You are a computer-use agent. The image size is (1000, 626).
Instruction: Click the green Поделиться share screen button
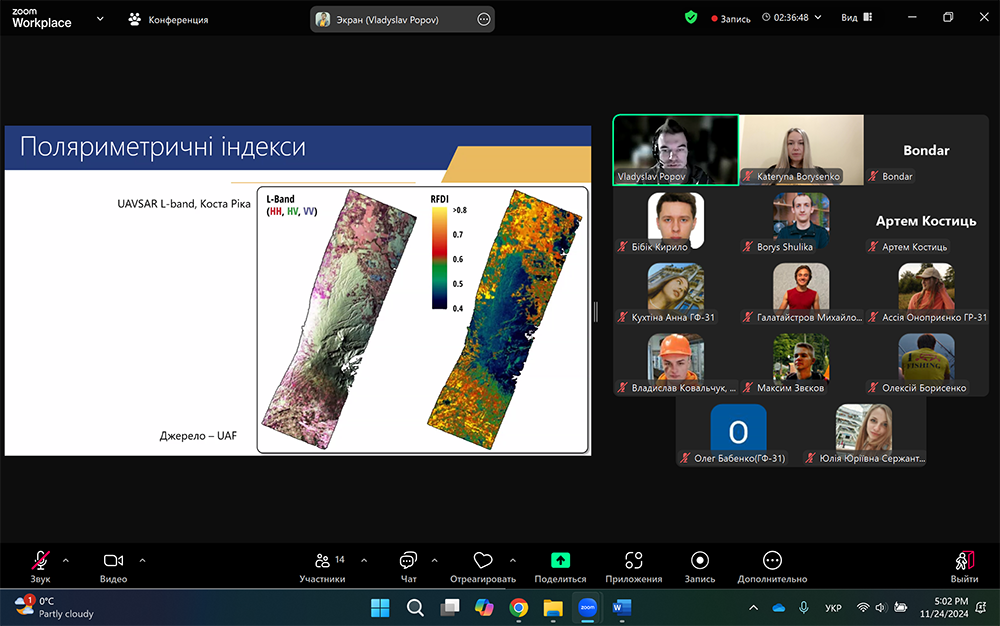coord(561,562)
